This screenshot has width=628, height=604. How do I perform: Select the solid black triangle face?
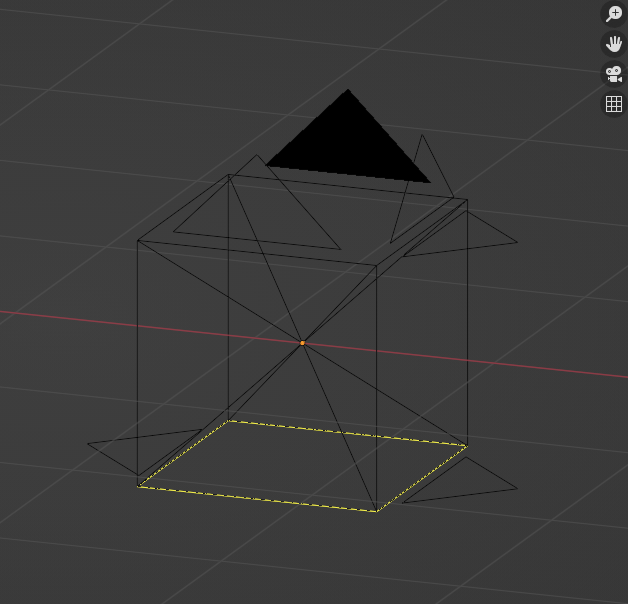348,145
